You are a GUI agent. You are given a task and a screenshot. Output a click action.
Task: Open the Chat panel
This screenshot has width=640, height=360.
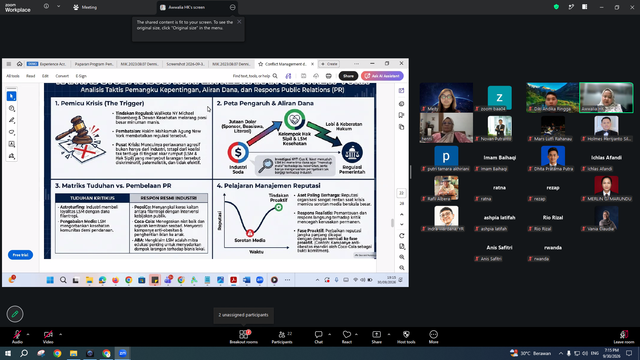coord(318,336)
